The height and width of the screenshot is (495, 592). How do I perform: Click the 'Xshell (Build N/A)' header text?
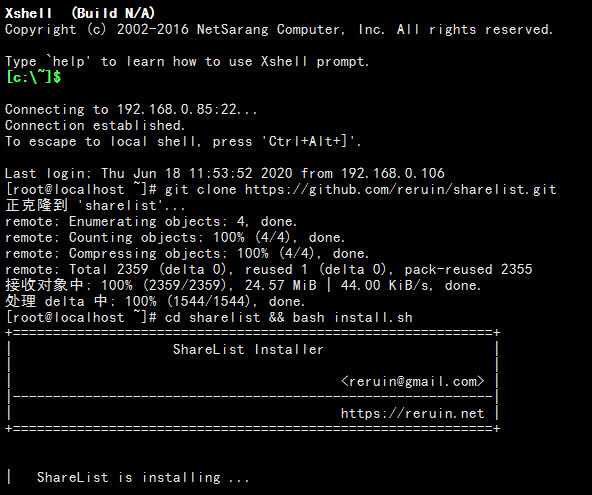point(80,13)
